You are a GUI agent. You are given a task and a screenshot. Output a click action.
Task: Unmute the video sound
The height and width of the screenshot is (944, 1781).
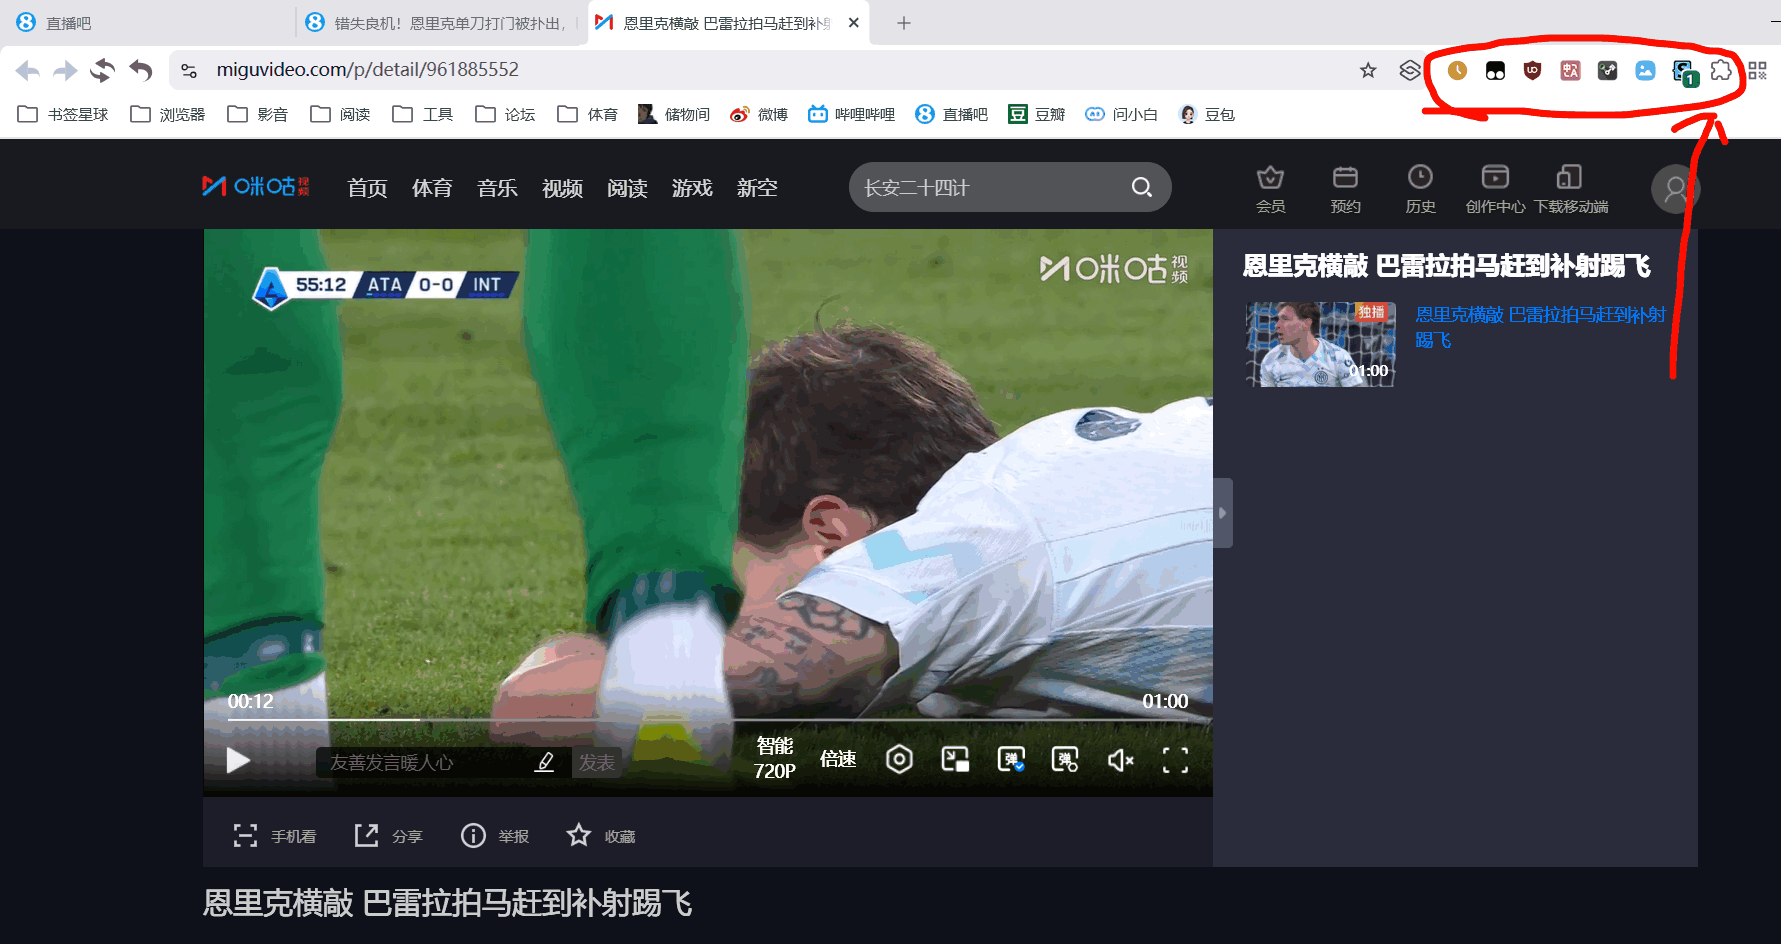(1120, 761)
